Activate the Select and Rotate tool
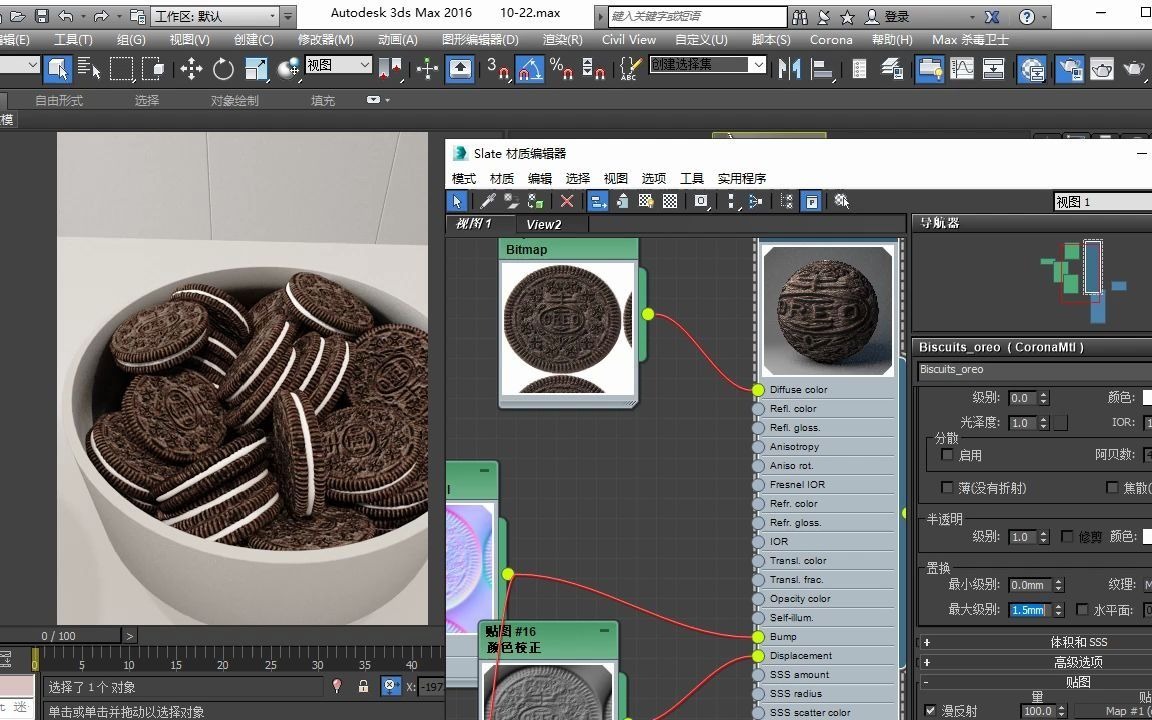Viewport: 1152px width, 720px height. pos(223,68)
